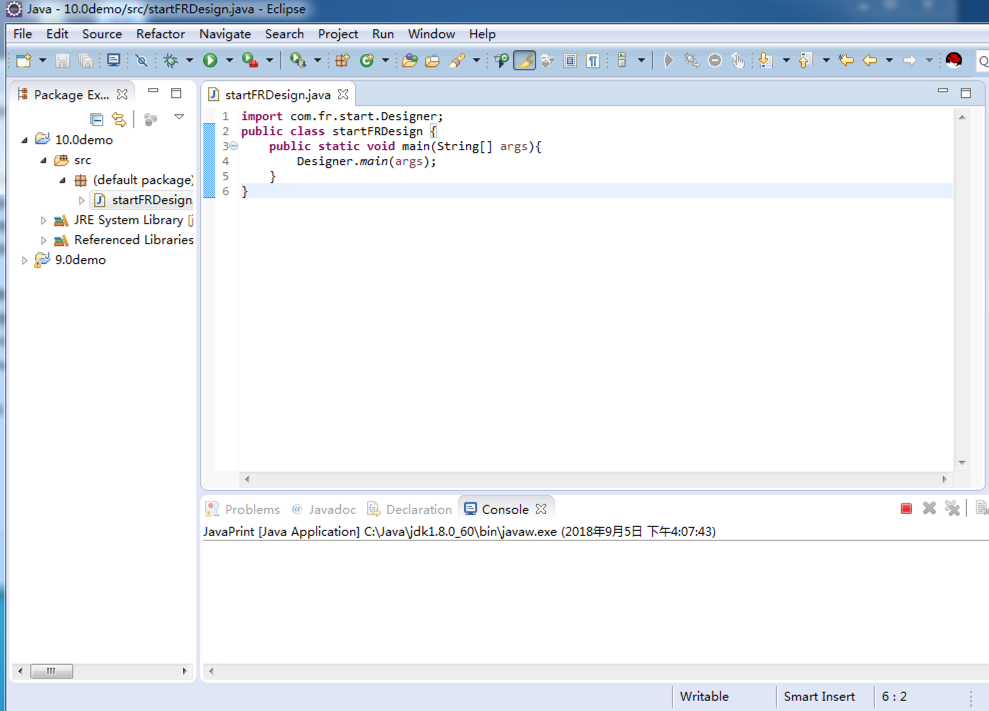Viewport: 989px width, 711px height.
Task: Close the startFRDesign.java editor tab
Action: pyautogui.click(x=343, y=94)
